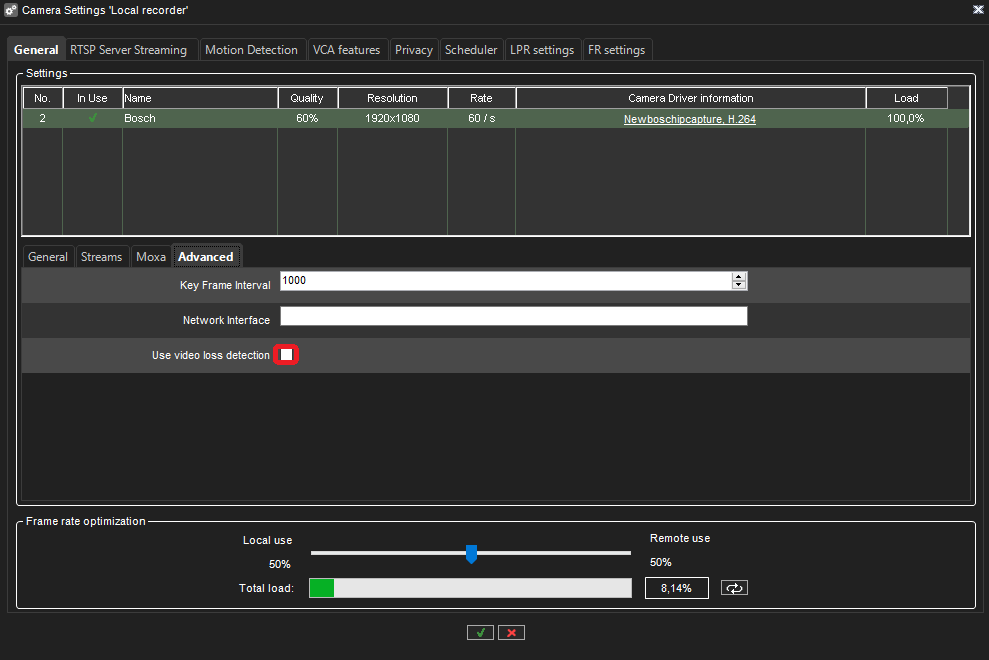Click the refresh total load icon
The height and width of the screenshot is (660, 989).
(734, 588)
